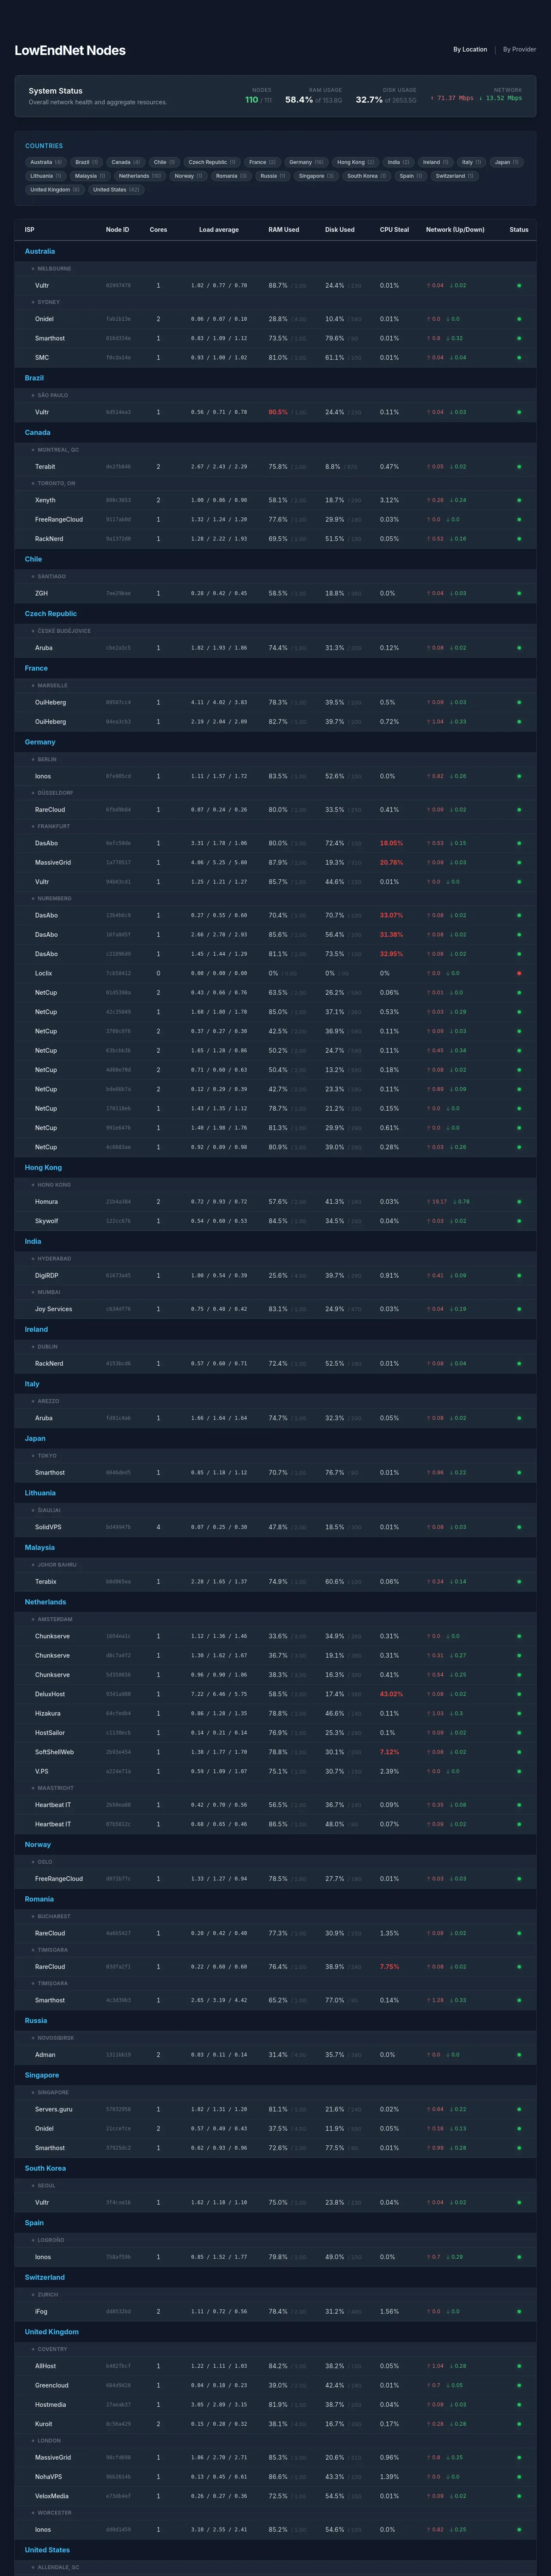Click the 43.02% CPU steal value for DeluxHost
This screenshot has height=2576, width=551.
pyautogui.click(x=391, y=1694)
